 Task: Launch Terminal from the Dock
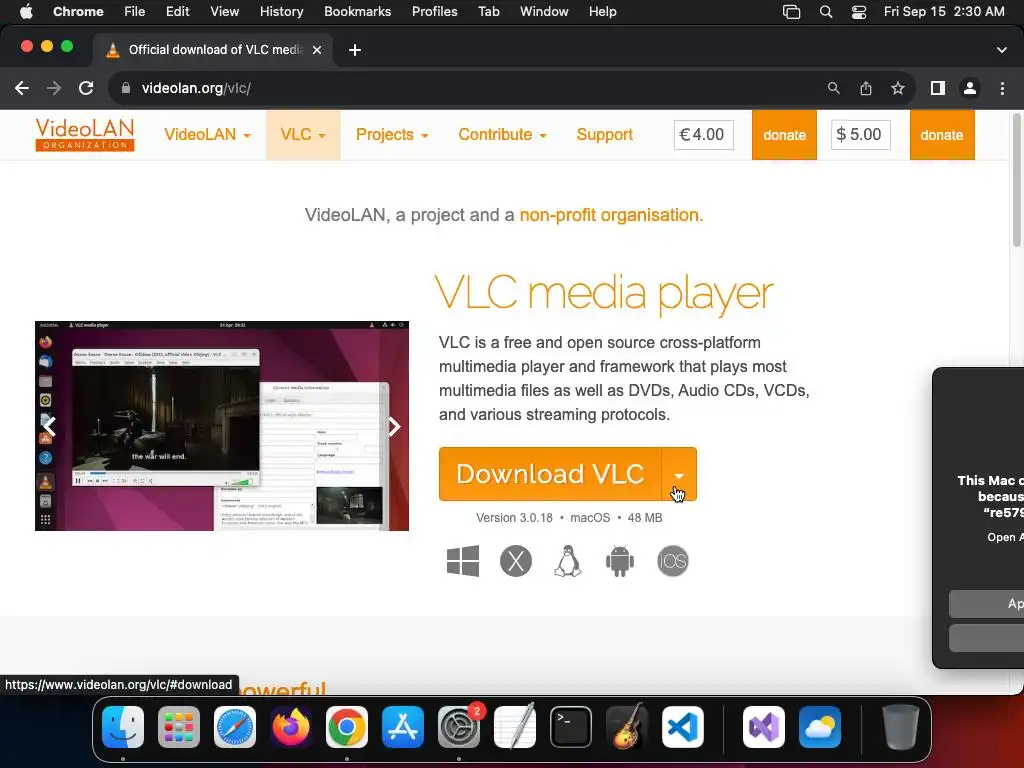(x=571, y=727)
